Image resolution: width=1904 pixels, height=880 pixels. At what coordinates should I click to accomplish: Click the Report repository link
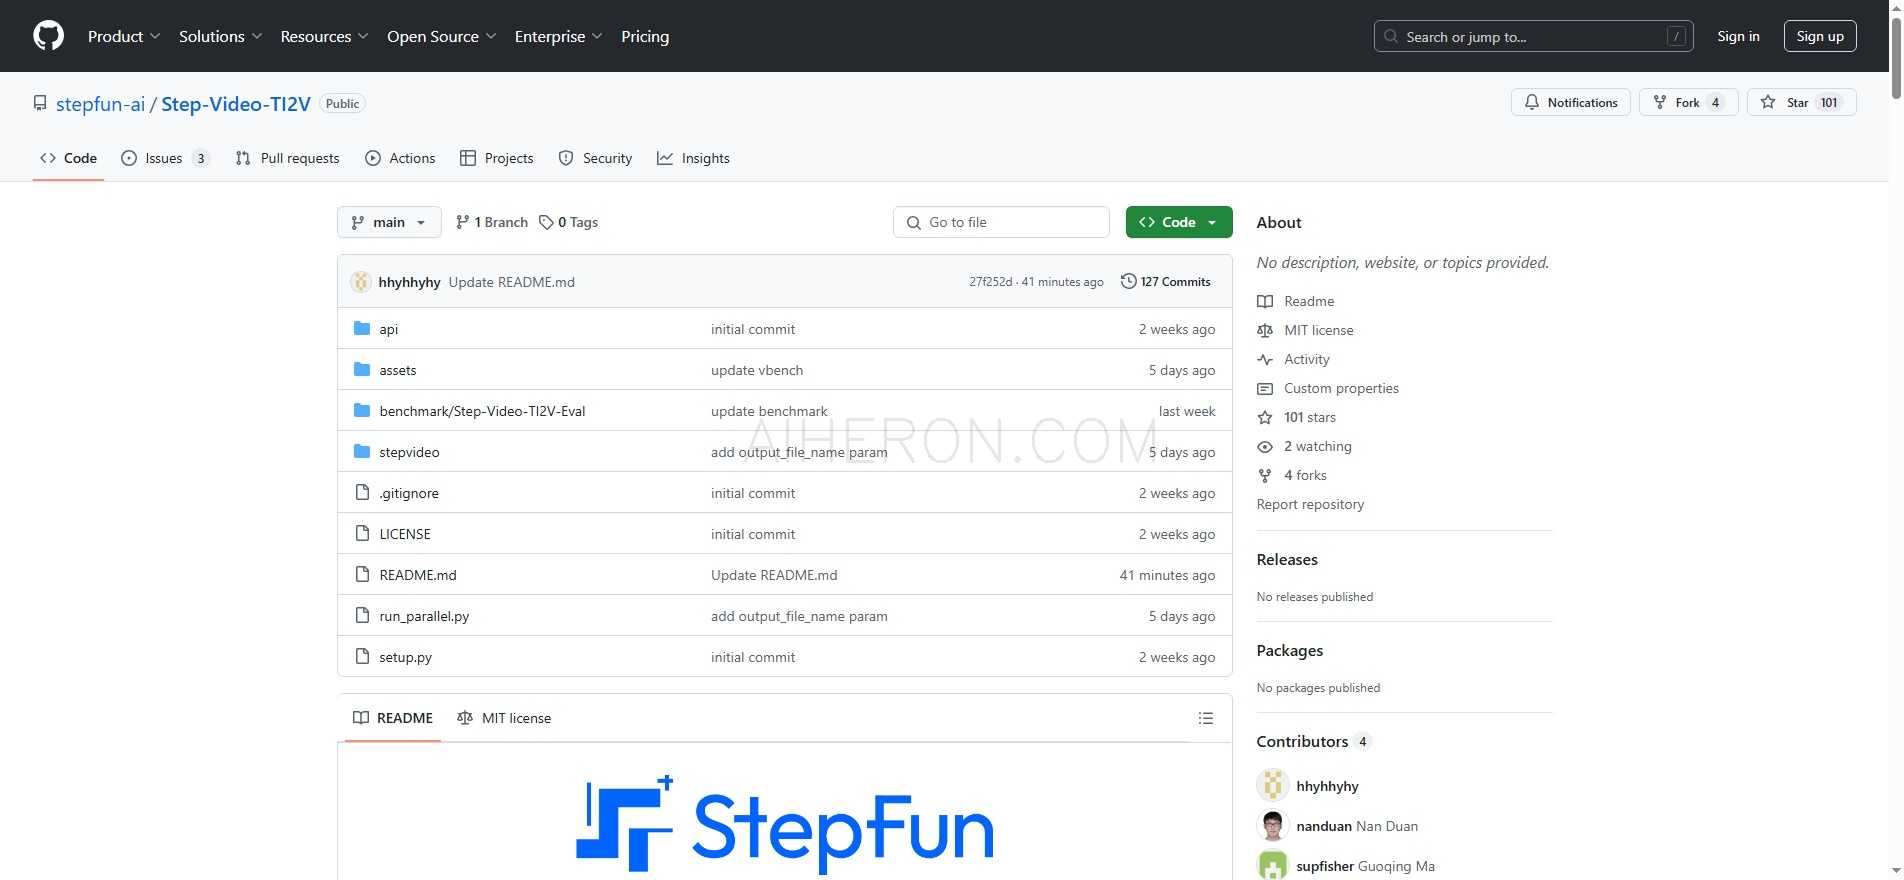tap(1310, 504)
